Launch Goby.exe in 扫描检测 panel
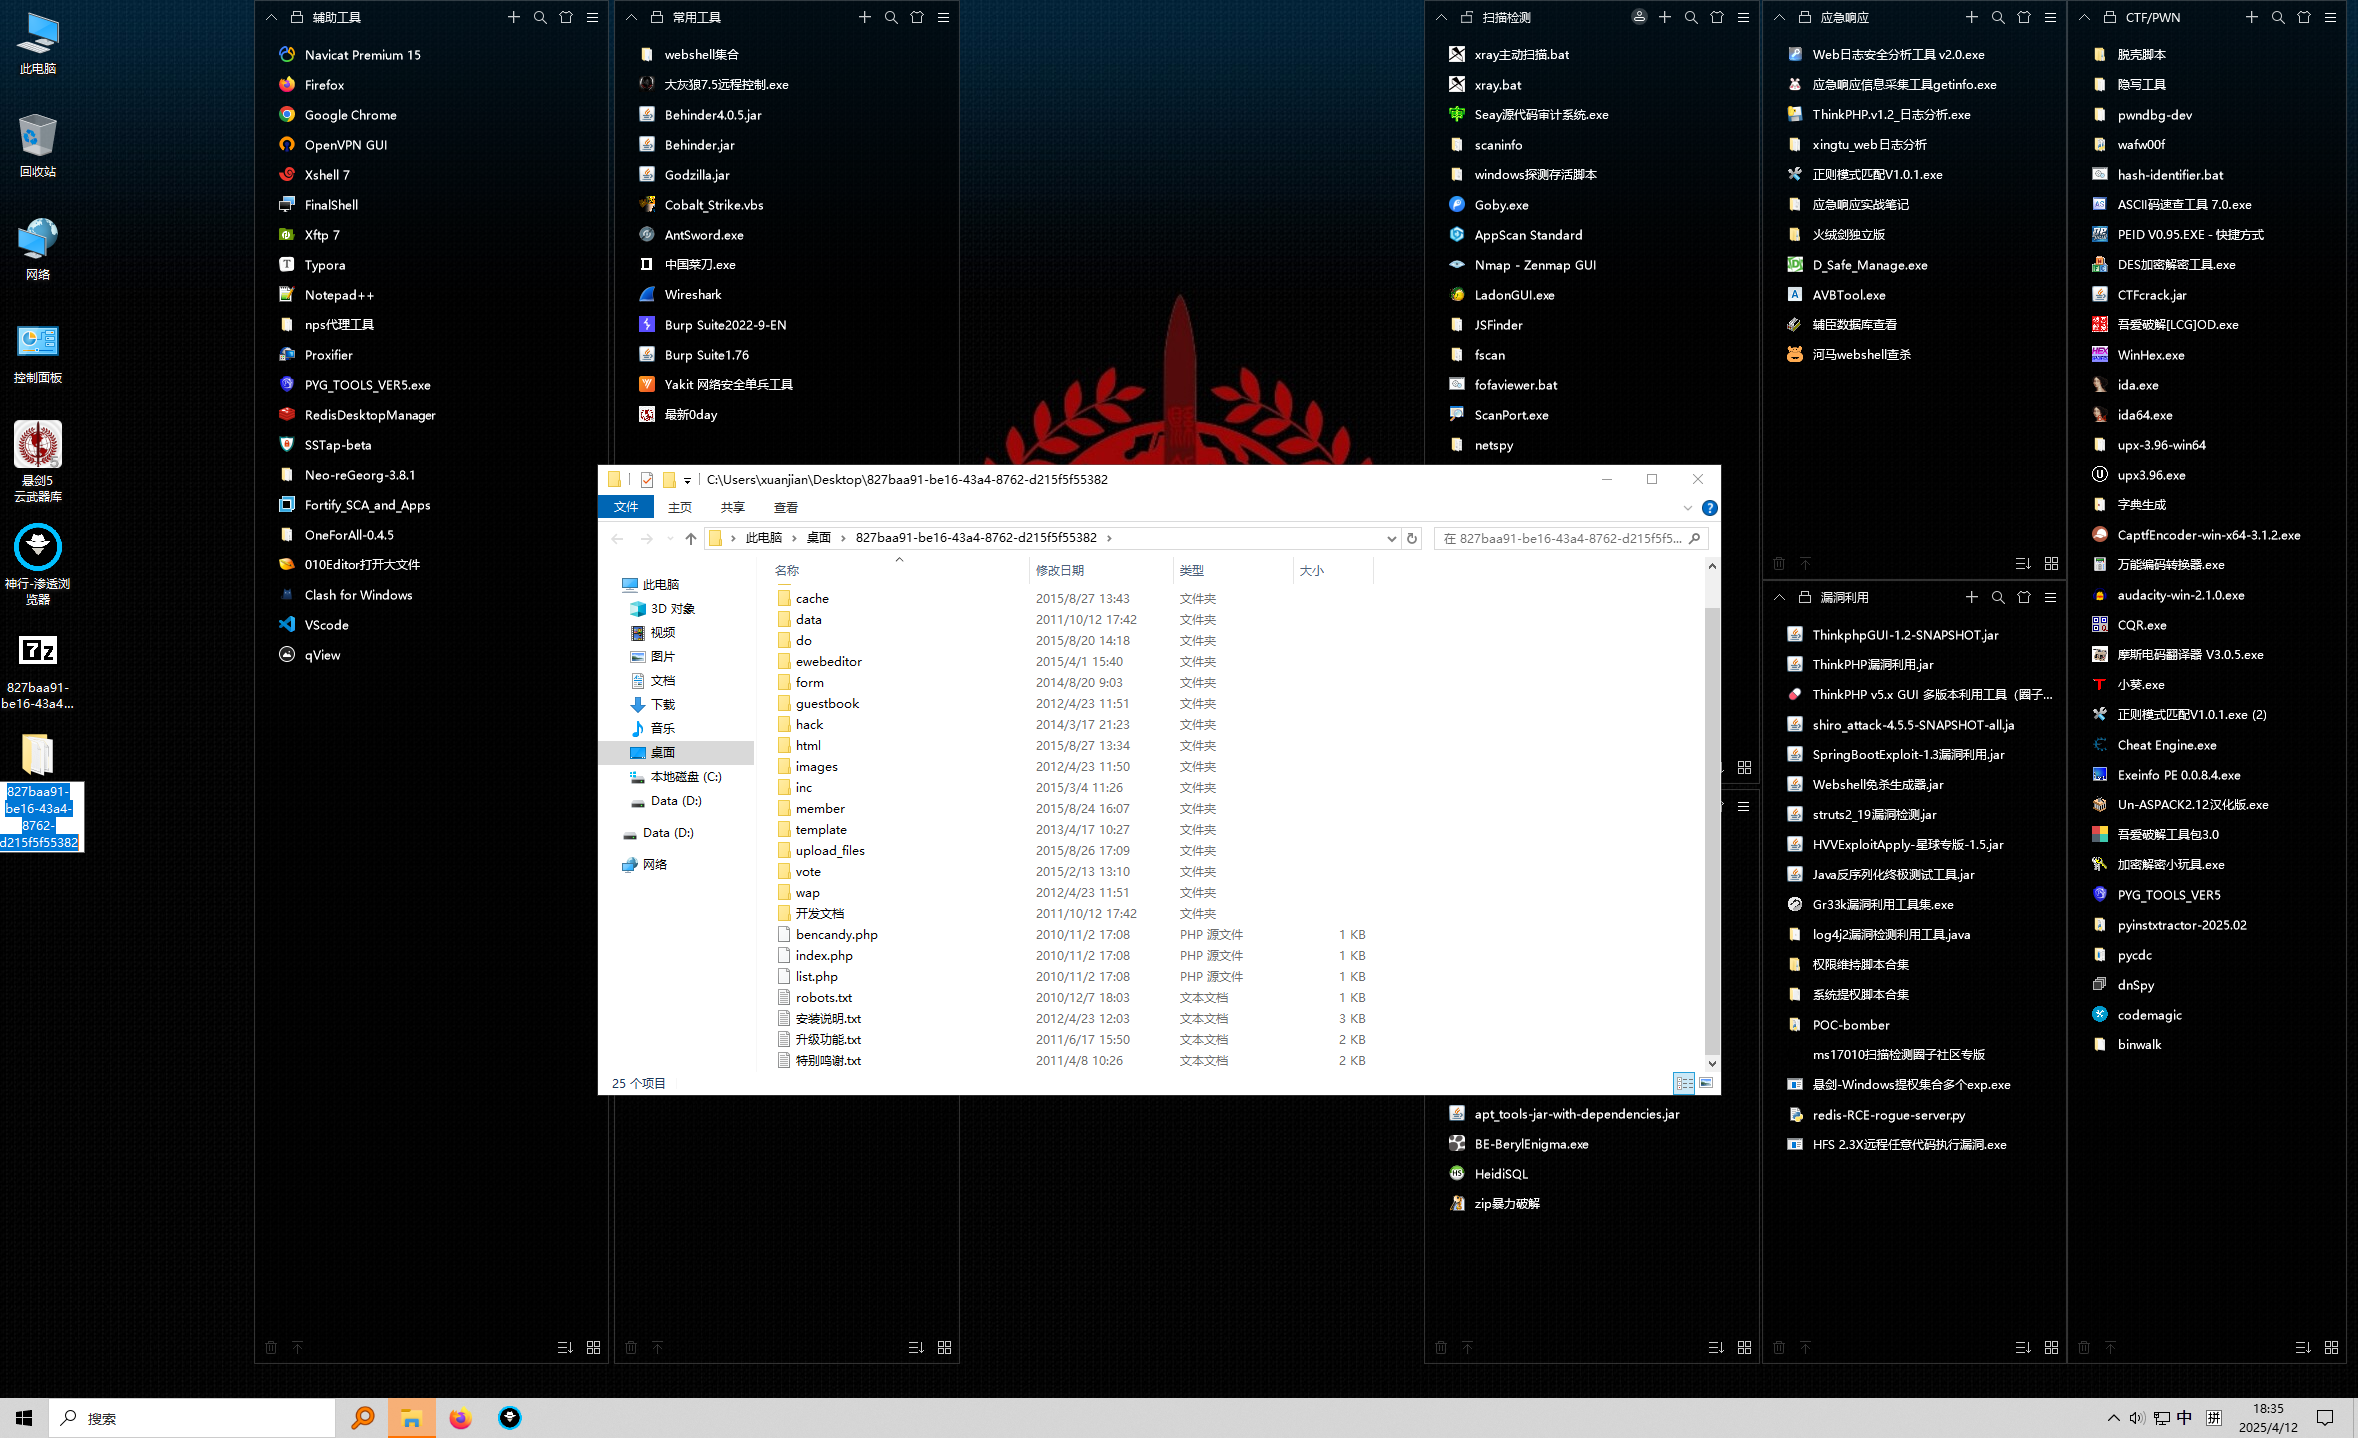 [1489, 205]
